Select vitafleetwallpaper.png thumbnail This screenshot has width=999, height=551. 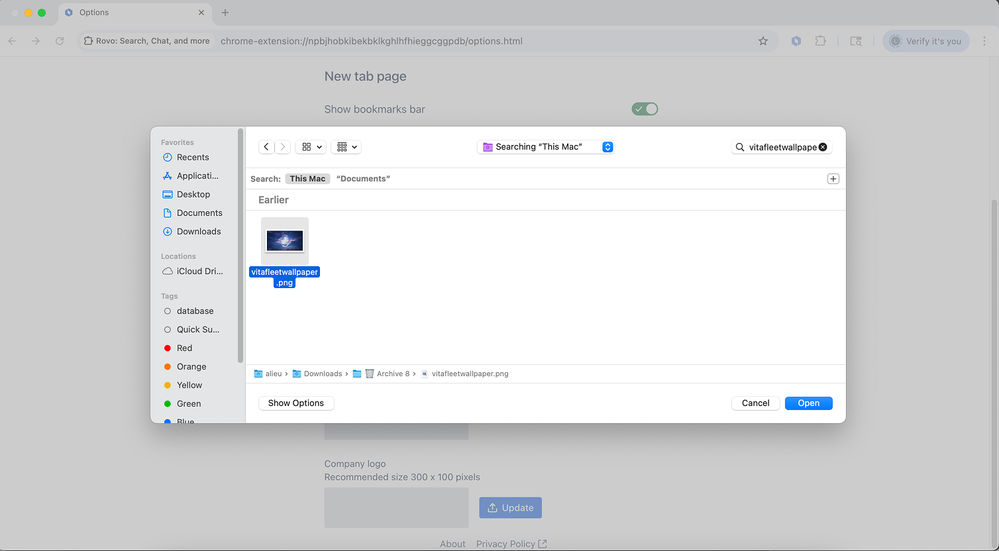[285, 241]
